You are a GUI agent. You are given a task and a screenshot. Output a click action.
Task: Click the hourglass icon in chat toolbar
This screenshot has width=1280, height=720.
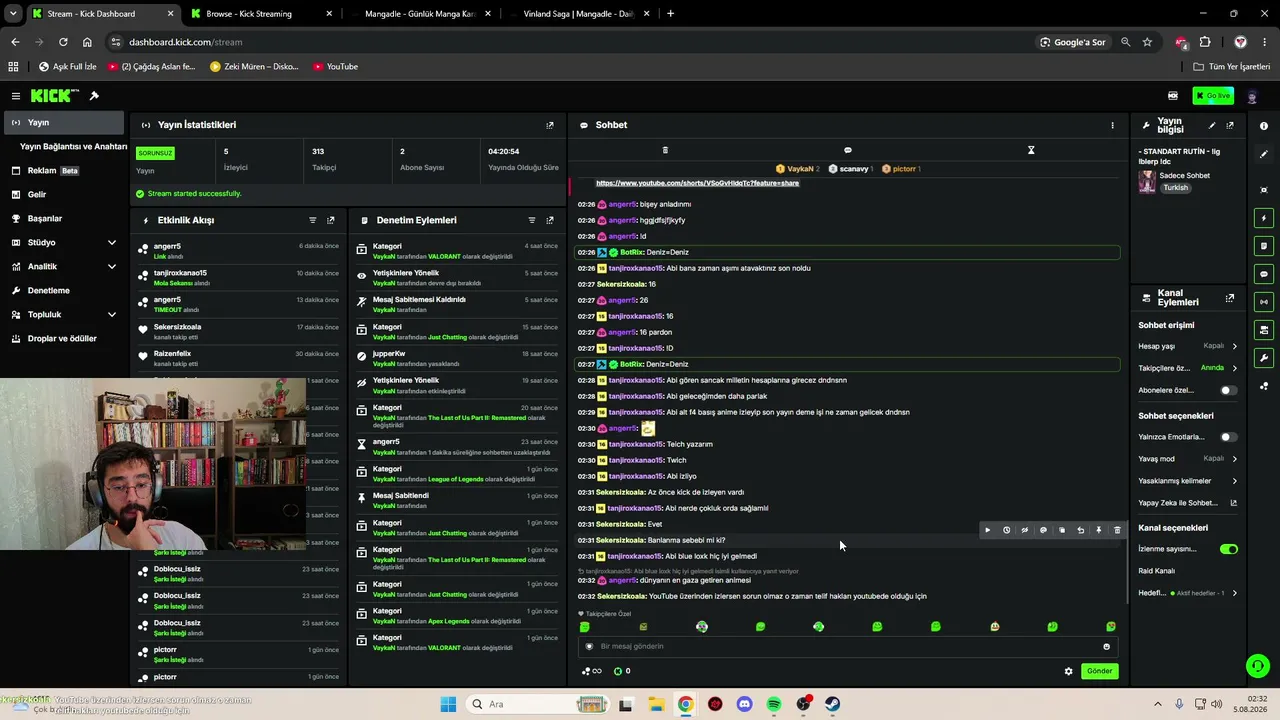tap(1031, 150)
